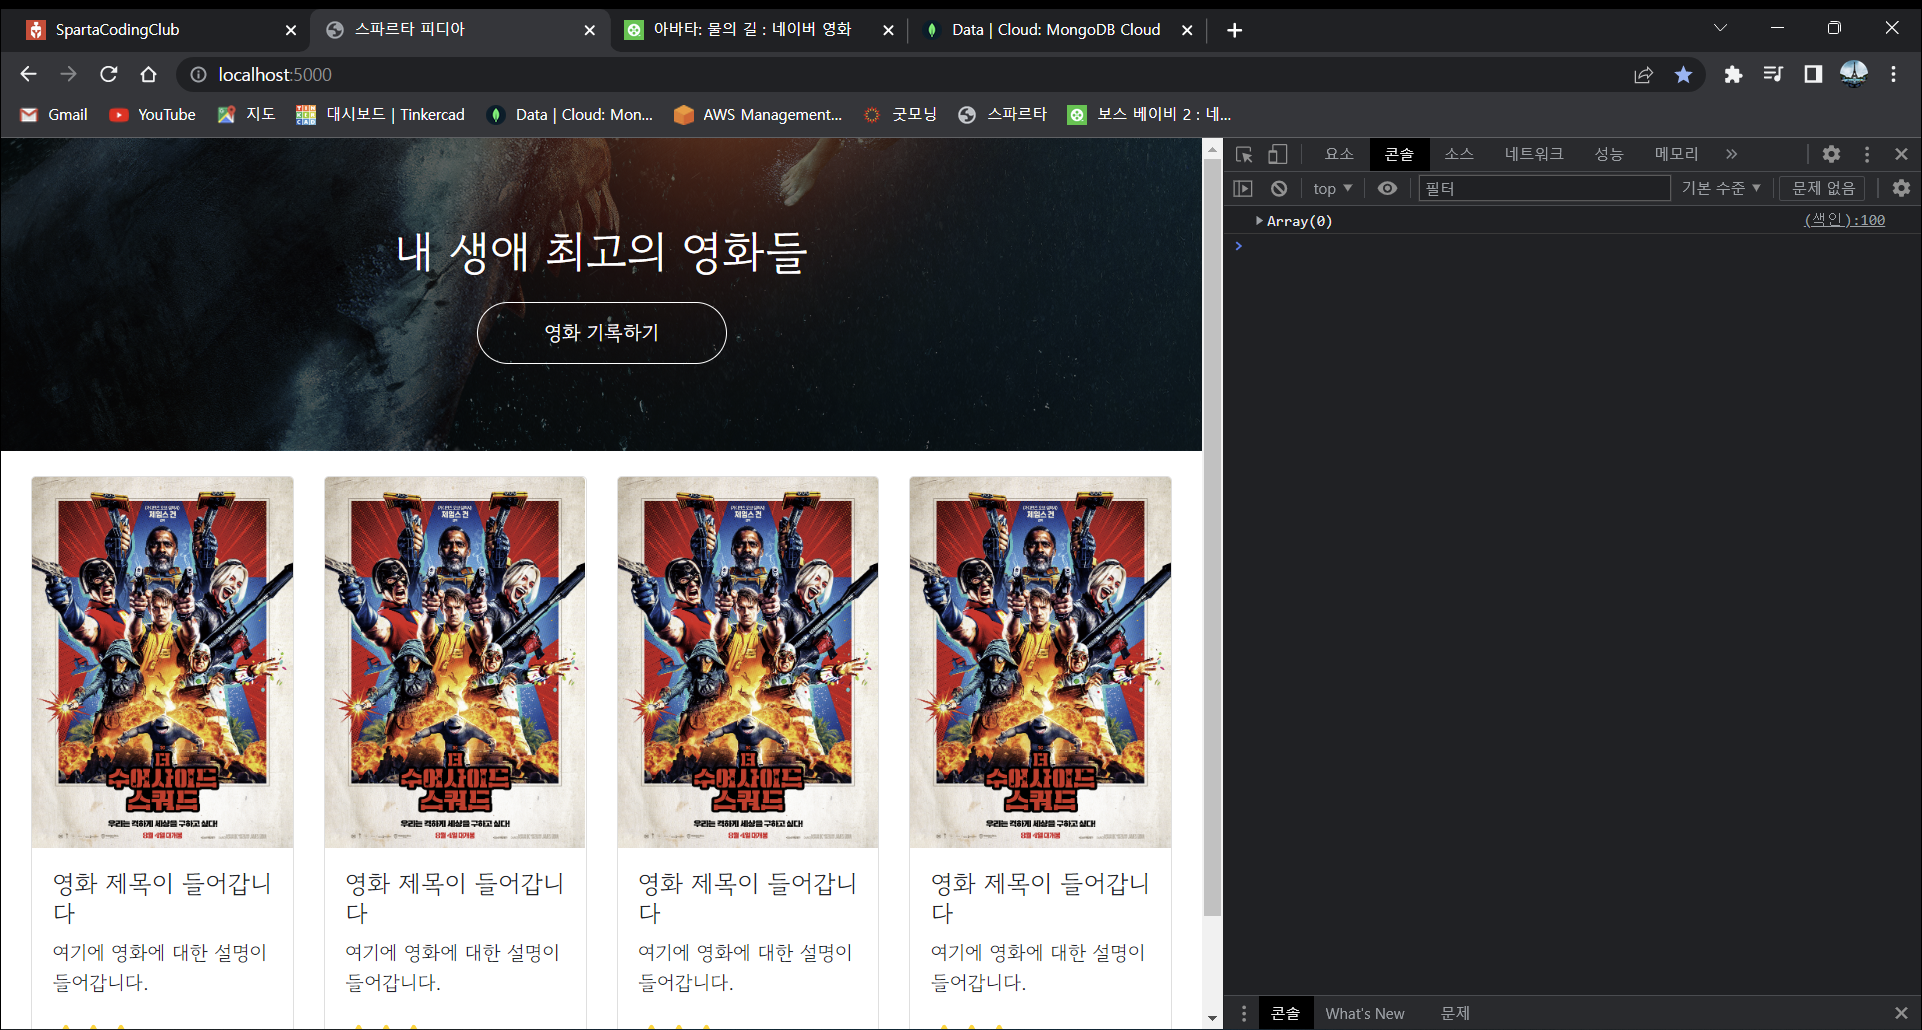Switch to the 소스 DevTools tab
Image resolution: width=1922 pixels, height=1030 pixels.
coord(1459,154)
